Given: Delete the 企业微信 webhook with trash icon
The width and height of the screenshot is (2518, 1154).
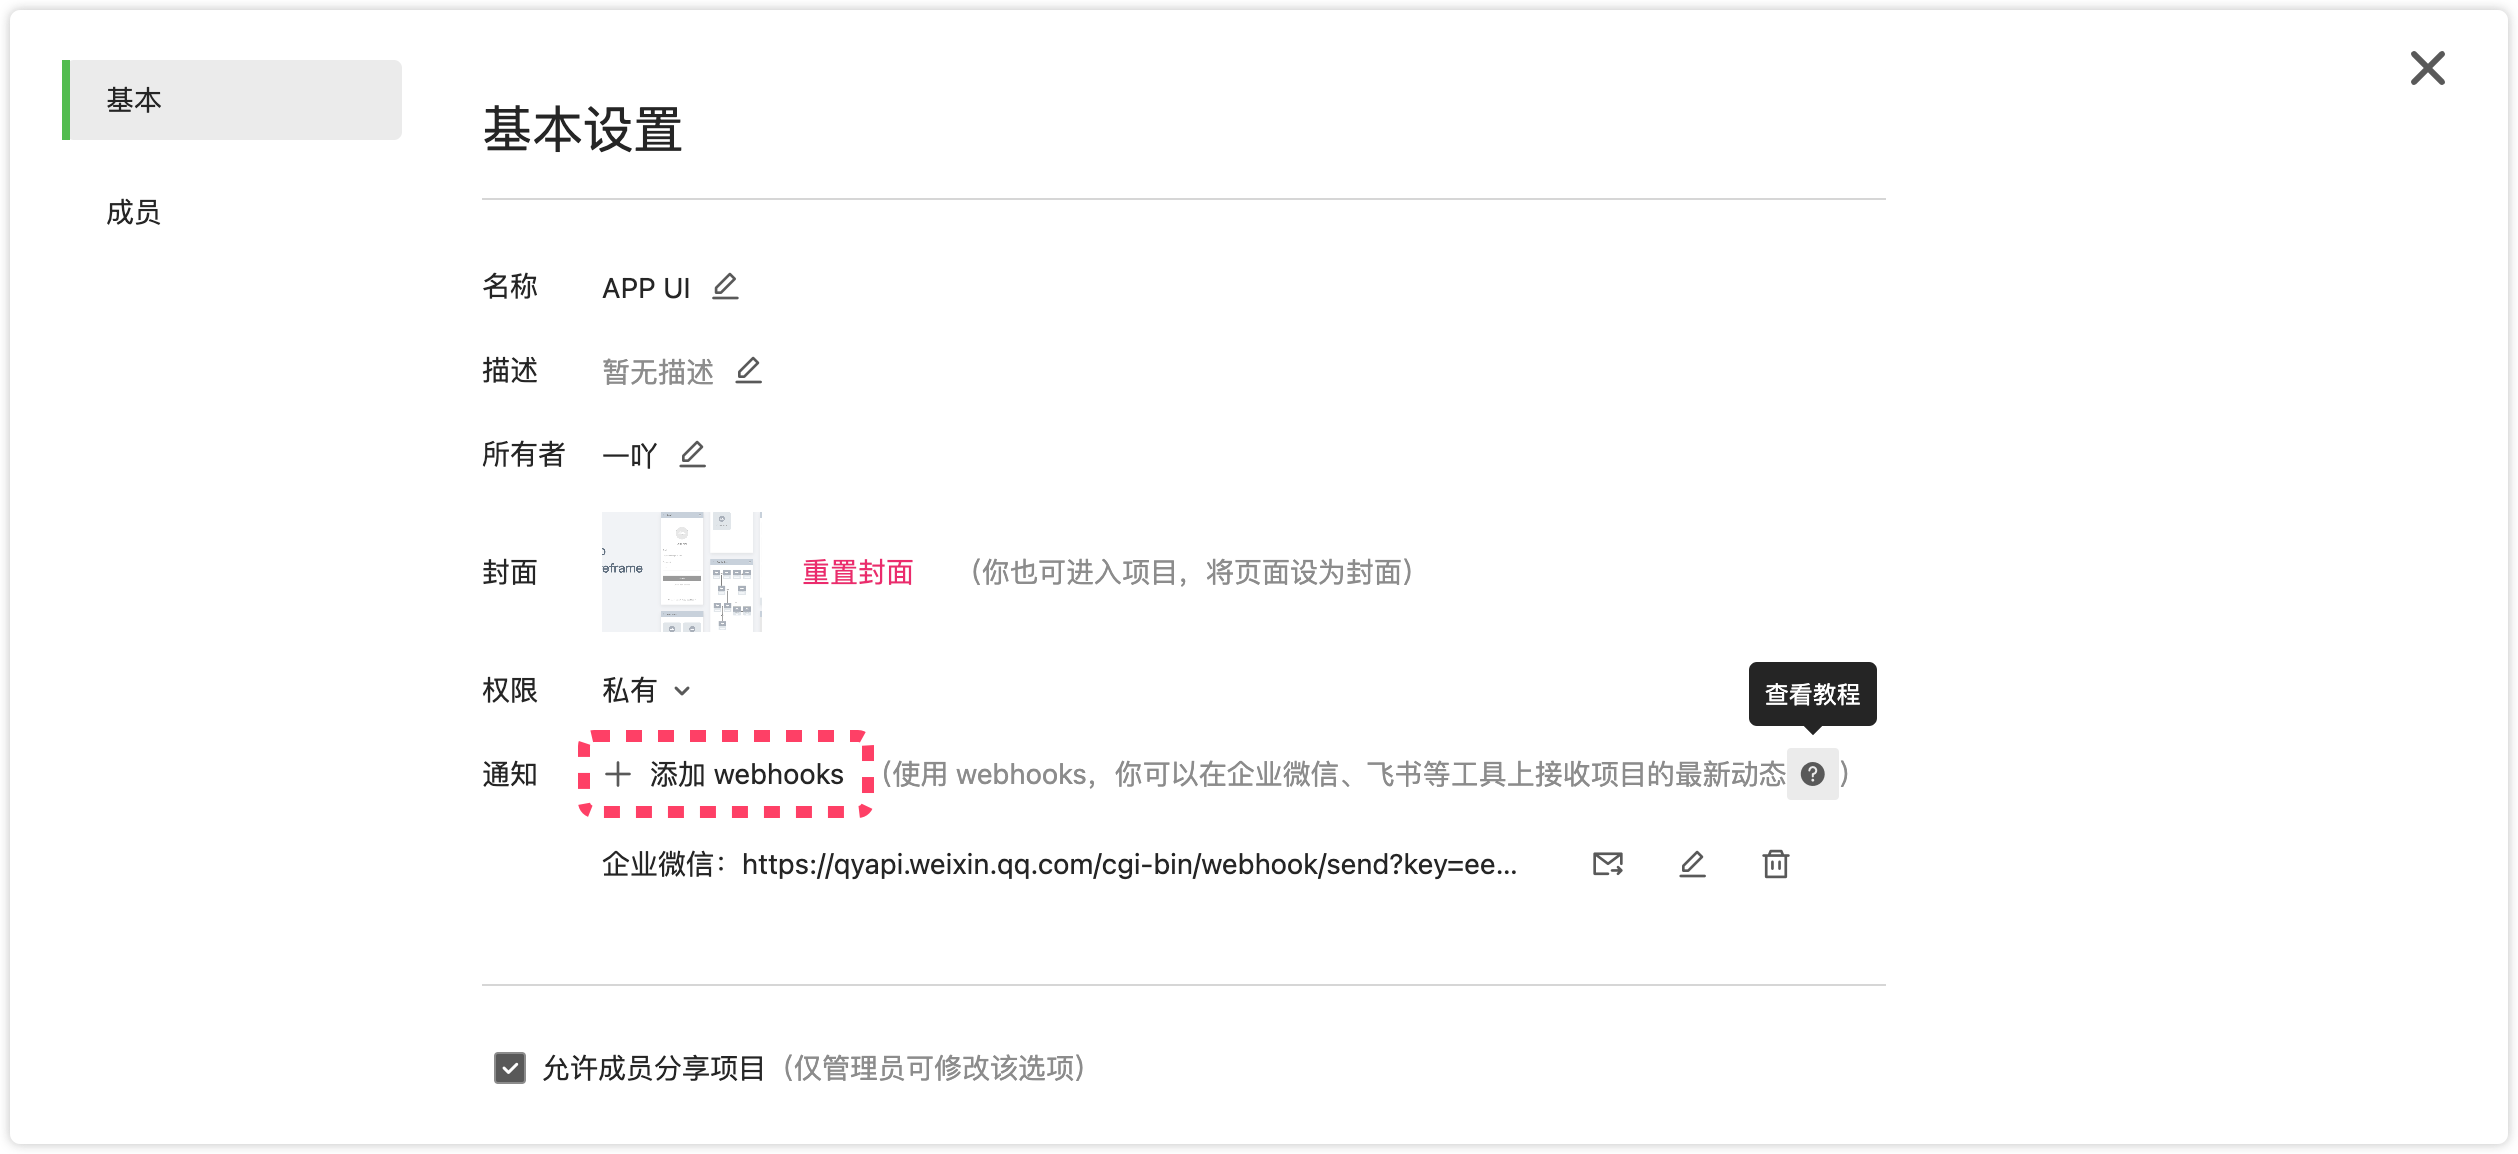Looking at the screenshot, I should click(x=1775, y=864).
